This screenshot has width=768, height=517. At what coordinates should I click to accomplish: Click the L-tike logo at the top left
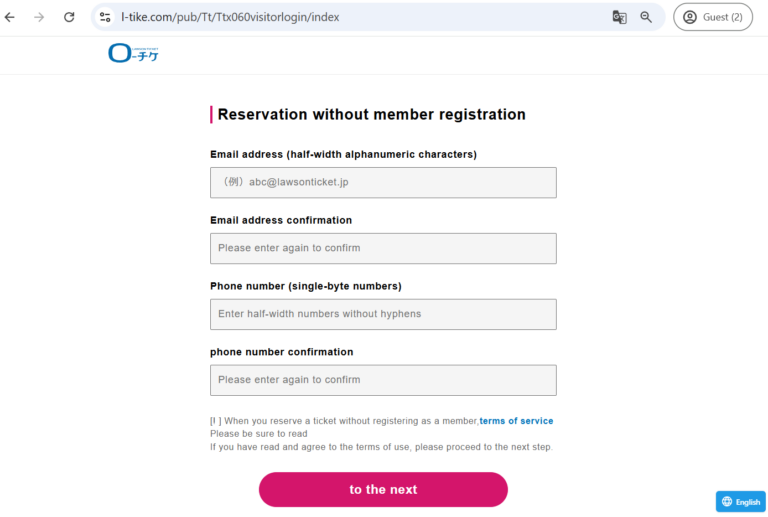point(133,54)
